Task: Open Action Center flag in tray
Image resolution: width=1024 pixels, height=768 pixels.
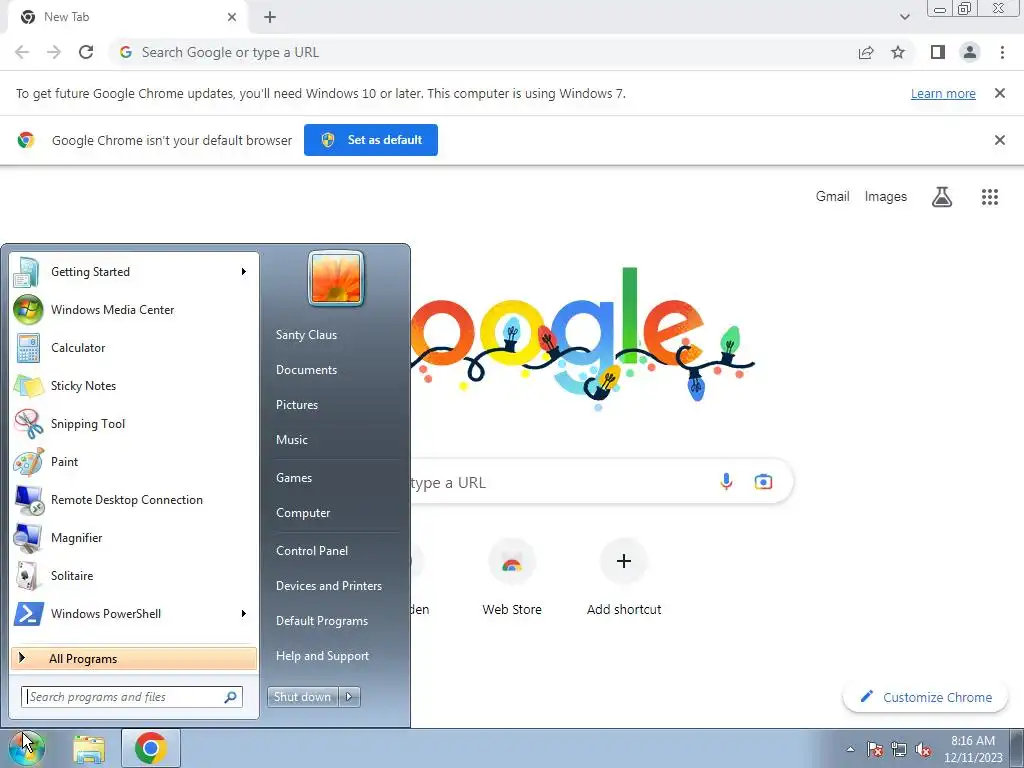Action: point(875,750)
